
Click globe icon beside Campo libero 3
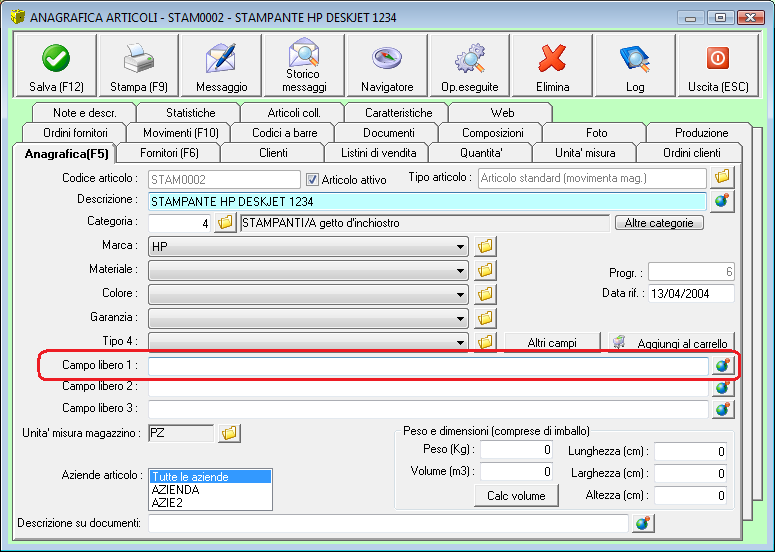723,409
